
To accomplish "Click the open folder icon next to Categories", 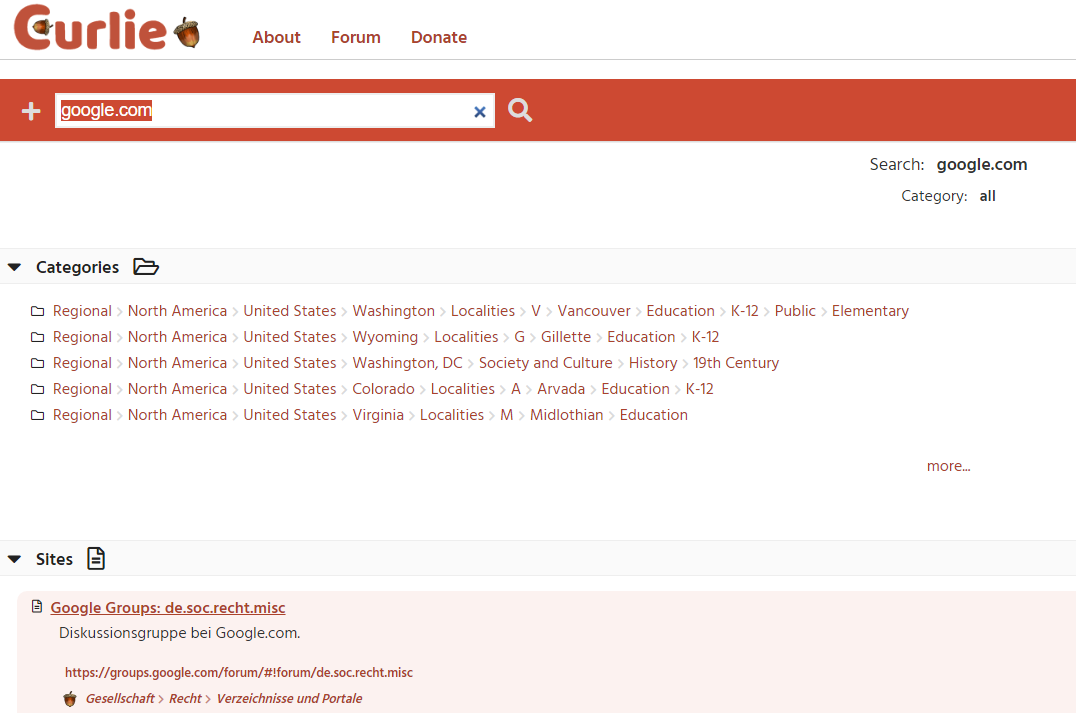I will (146, 267).
